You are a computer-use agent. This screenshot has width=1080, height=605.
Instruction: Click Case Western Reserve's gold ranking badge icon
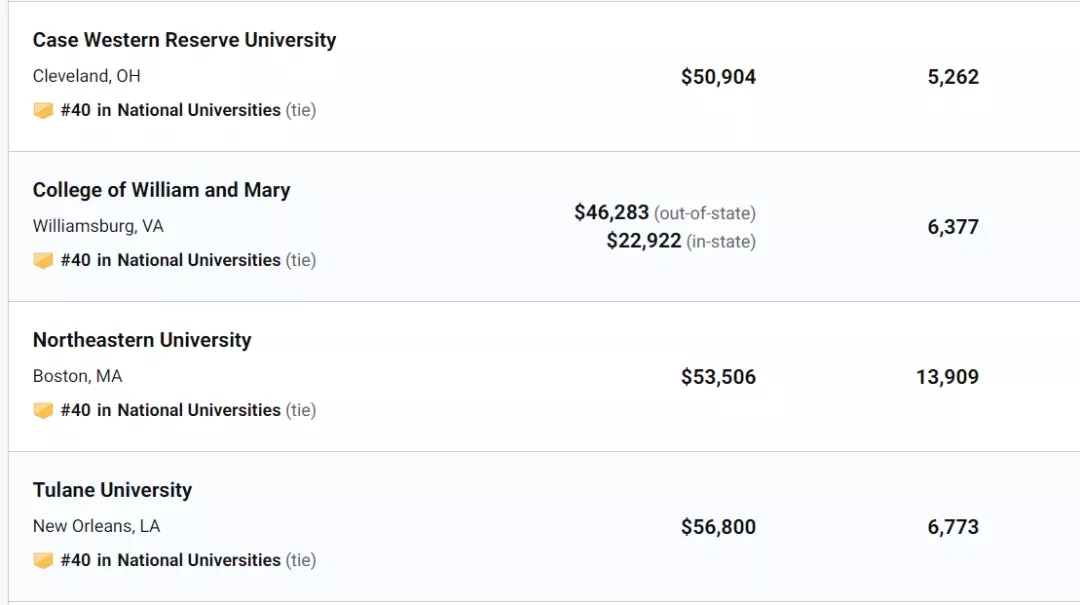[43, 110]
